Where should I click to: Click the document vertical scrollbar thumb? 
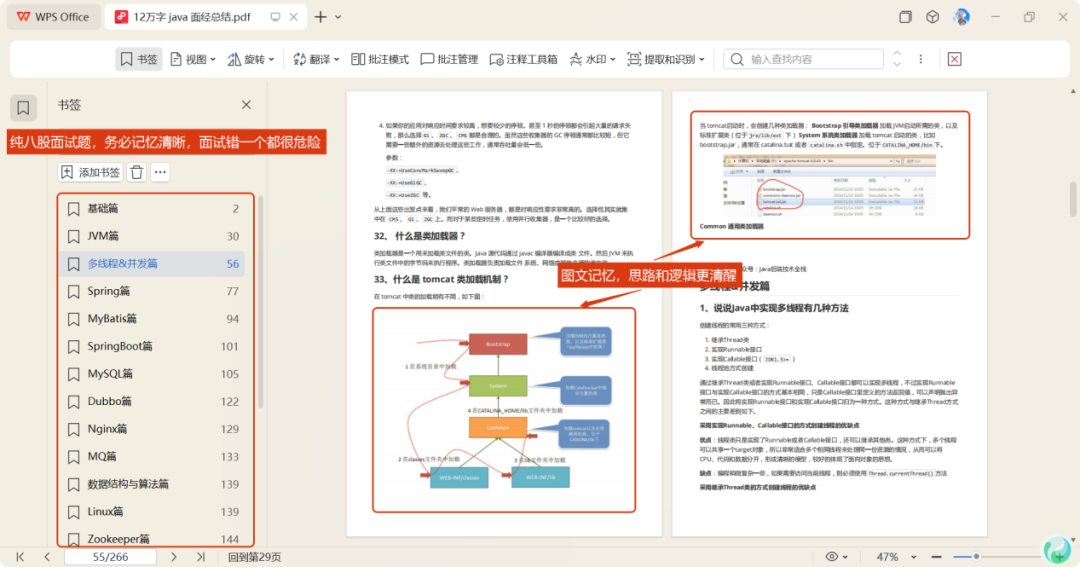point(1073,199)
